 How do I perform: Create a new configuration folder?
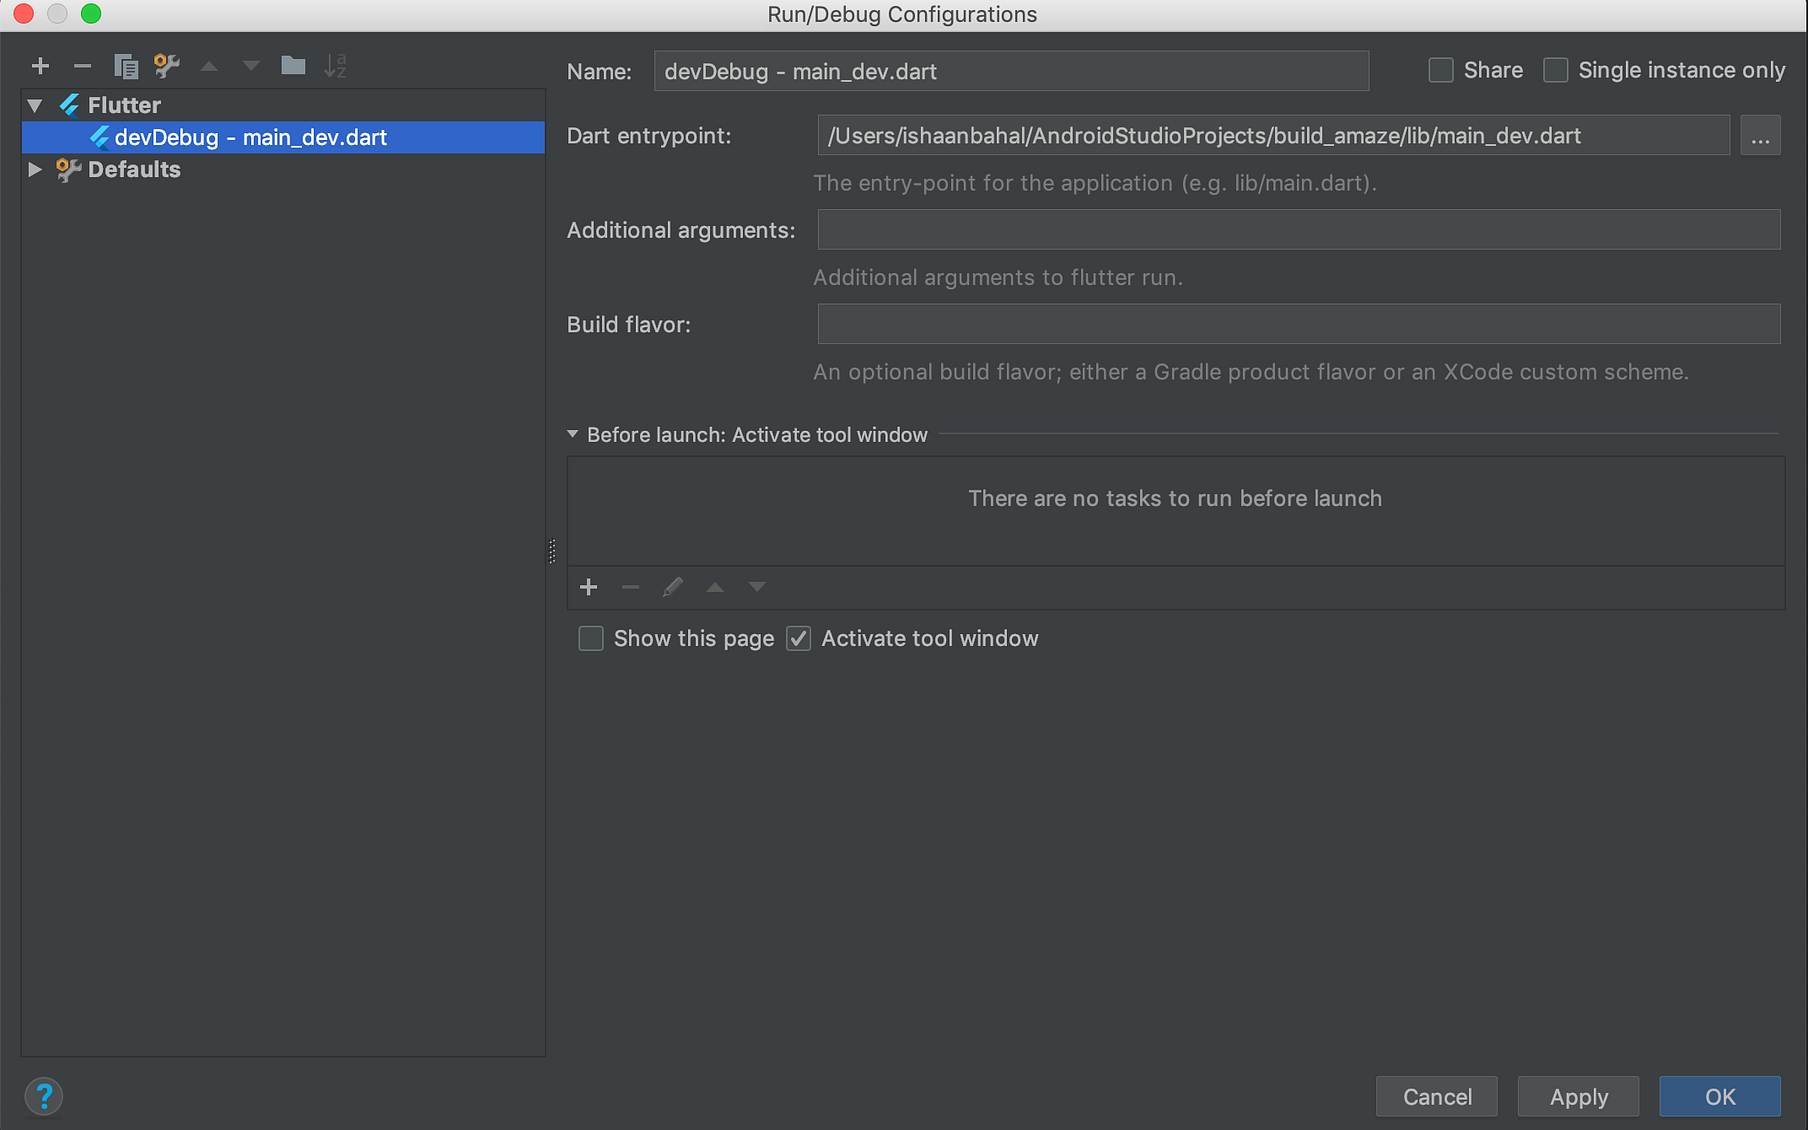click(293, 65)
